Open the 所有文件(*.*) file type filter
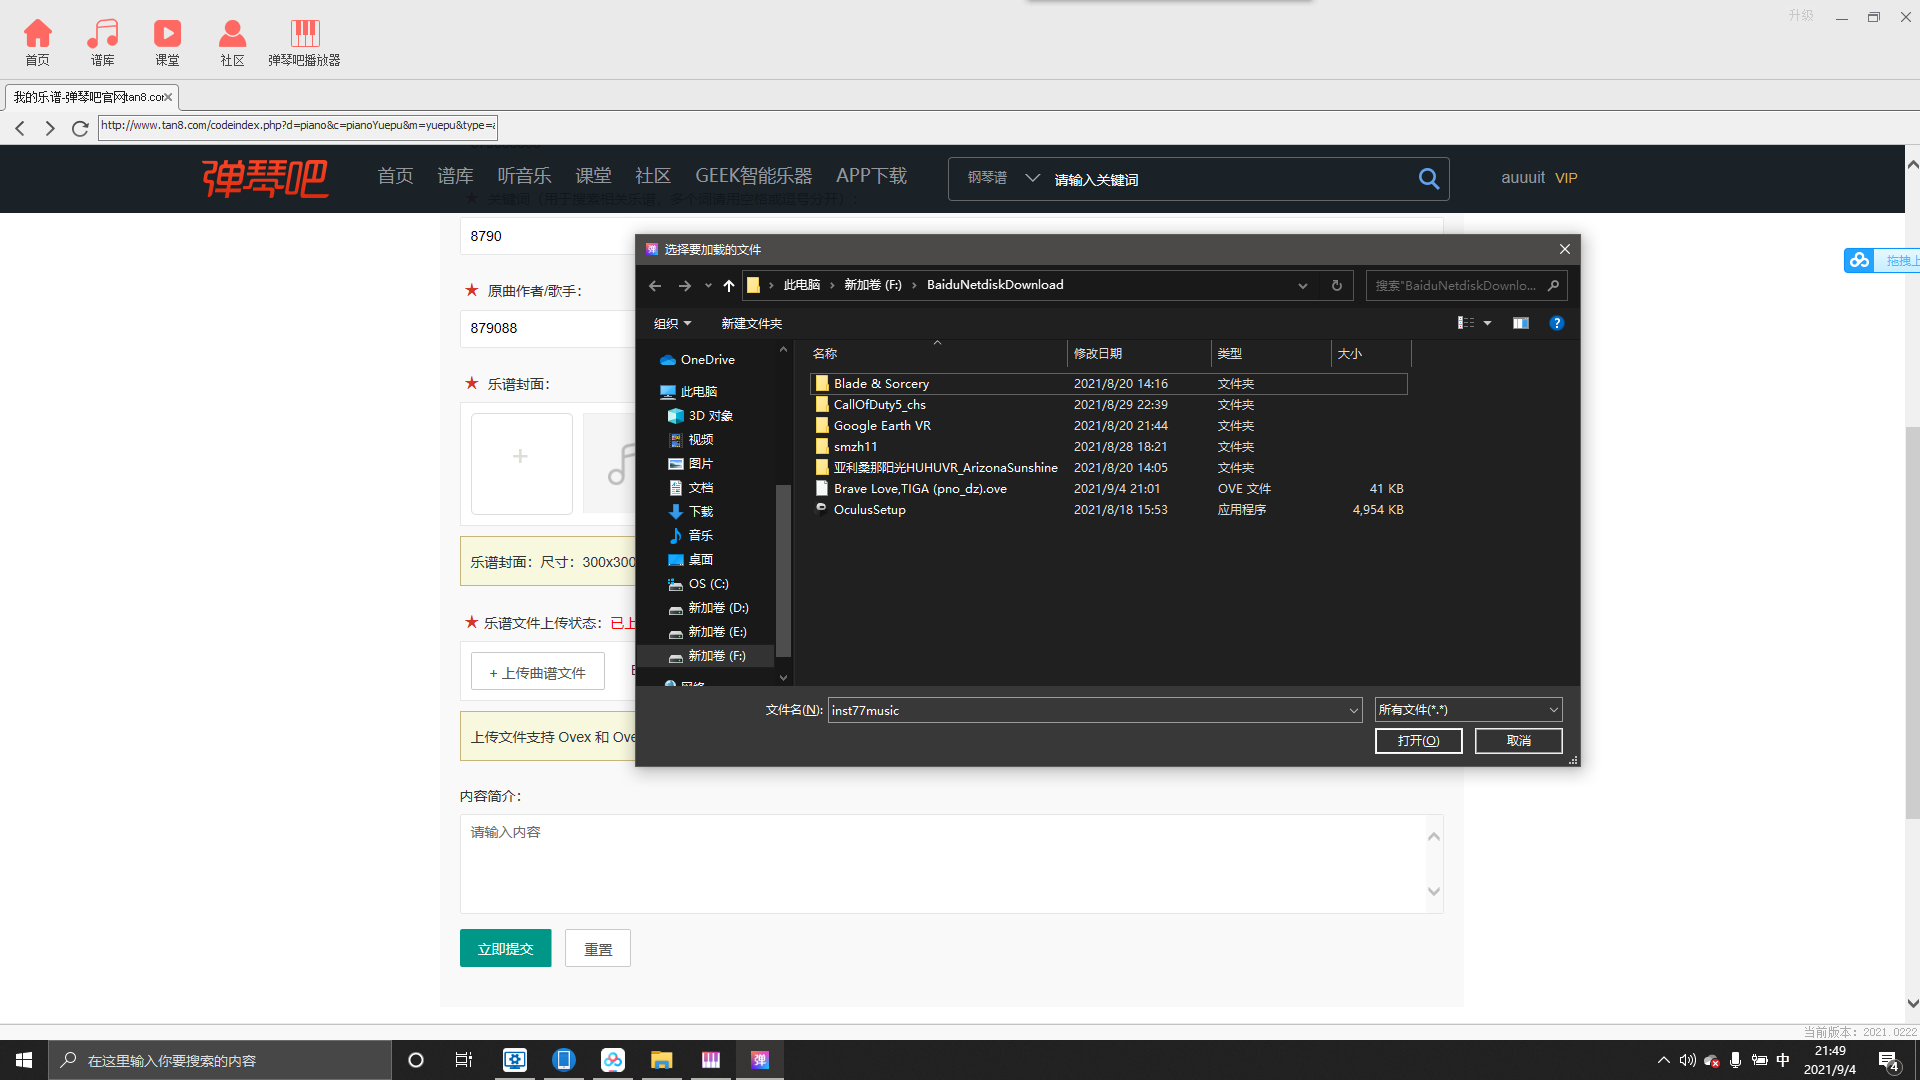 point(1468,710)
